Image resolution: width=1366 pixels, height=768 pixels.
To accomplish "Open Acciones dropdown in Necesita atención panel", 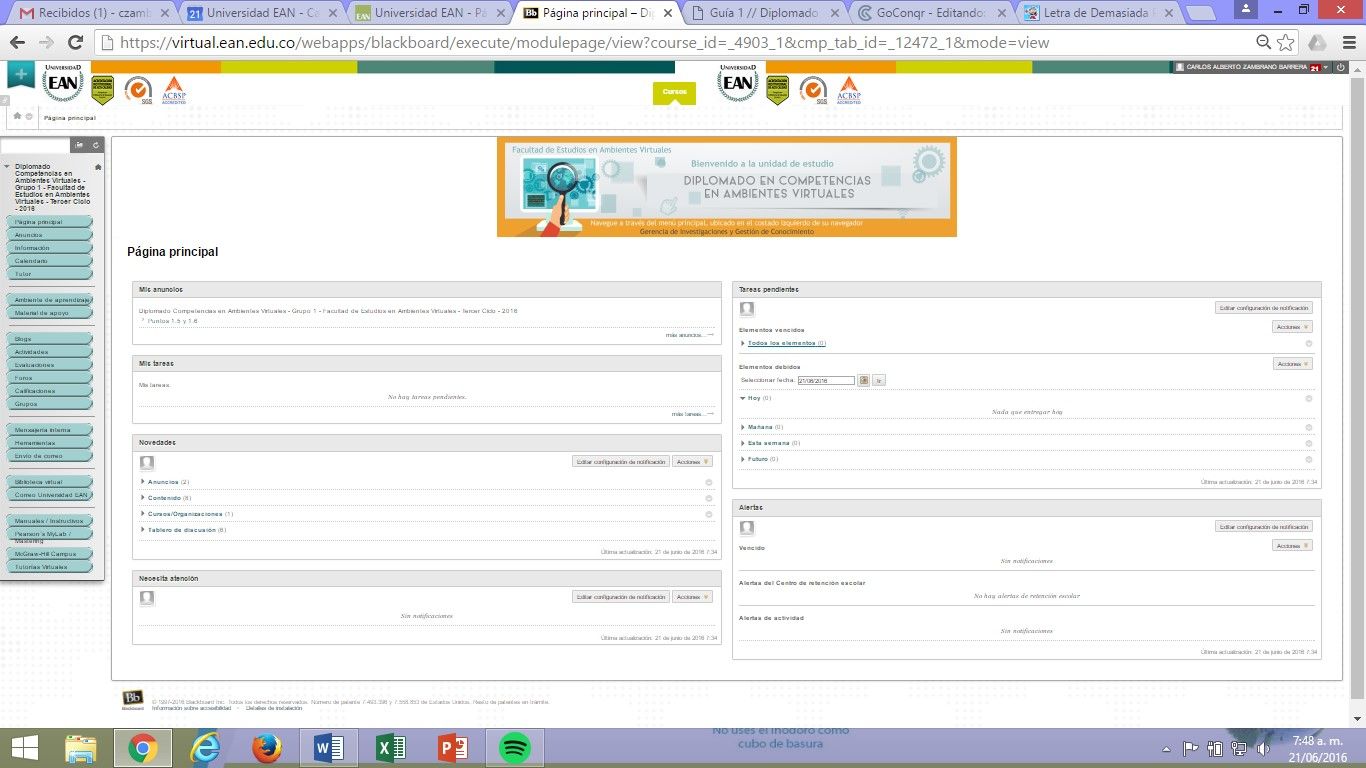I will click(692, 597).
